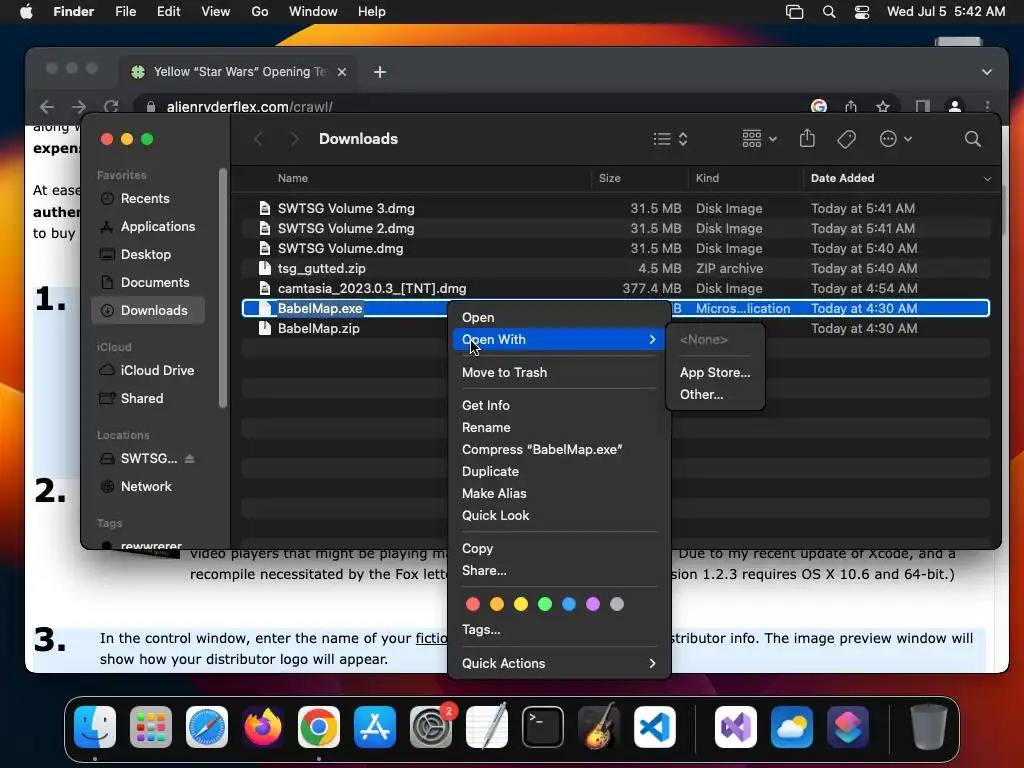Launch Safari from the Dock
Image resolution: width=1024 pixels, height=768 pixels.
[x=207, y=727]
